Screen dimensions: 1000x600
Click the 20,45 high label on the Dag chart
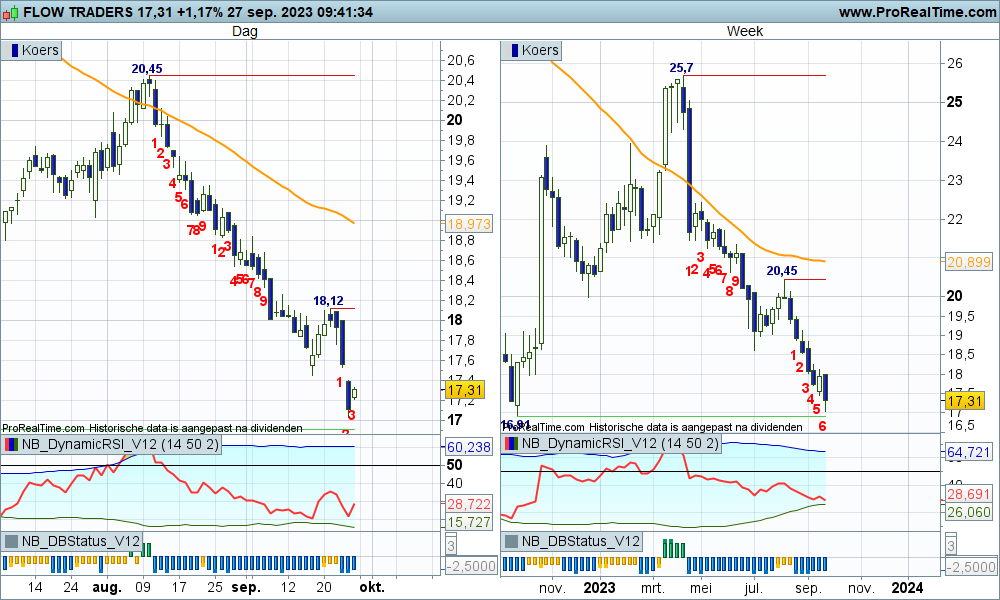pos(147,69)
